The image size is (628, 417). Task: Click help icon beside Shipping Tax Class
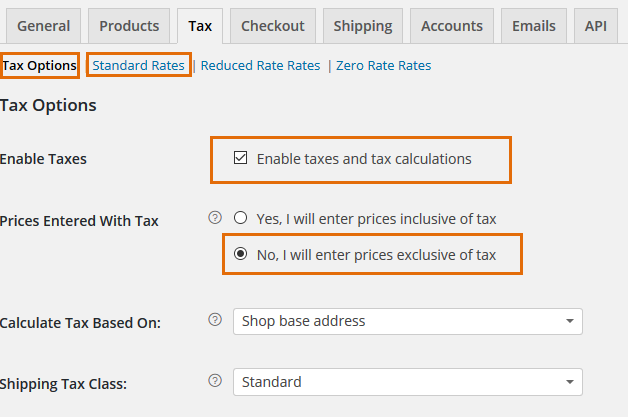214,381
